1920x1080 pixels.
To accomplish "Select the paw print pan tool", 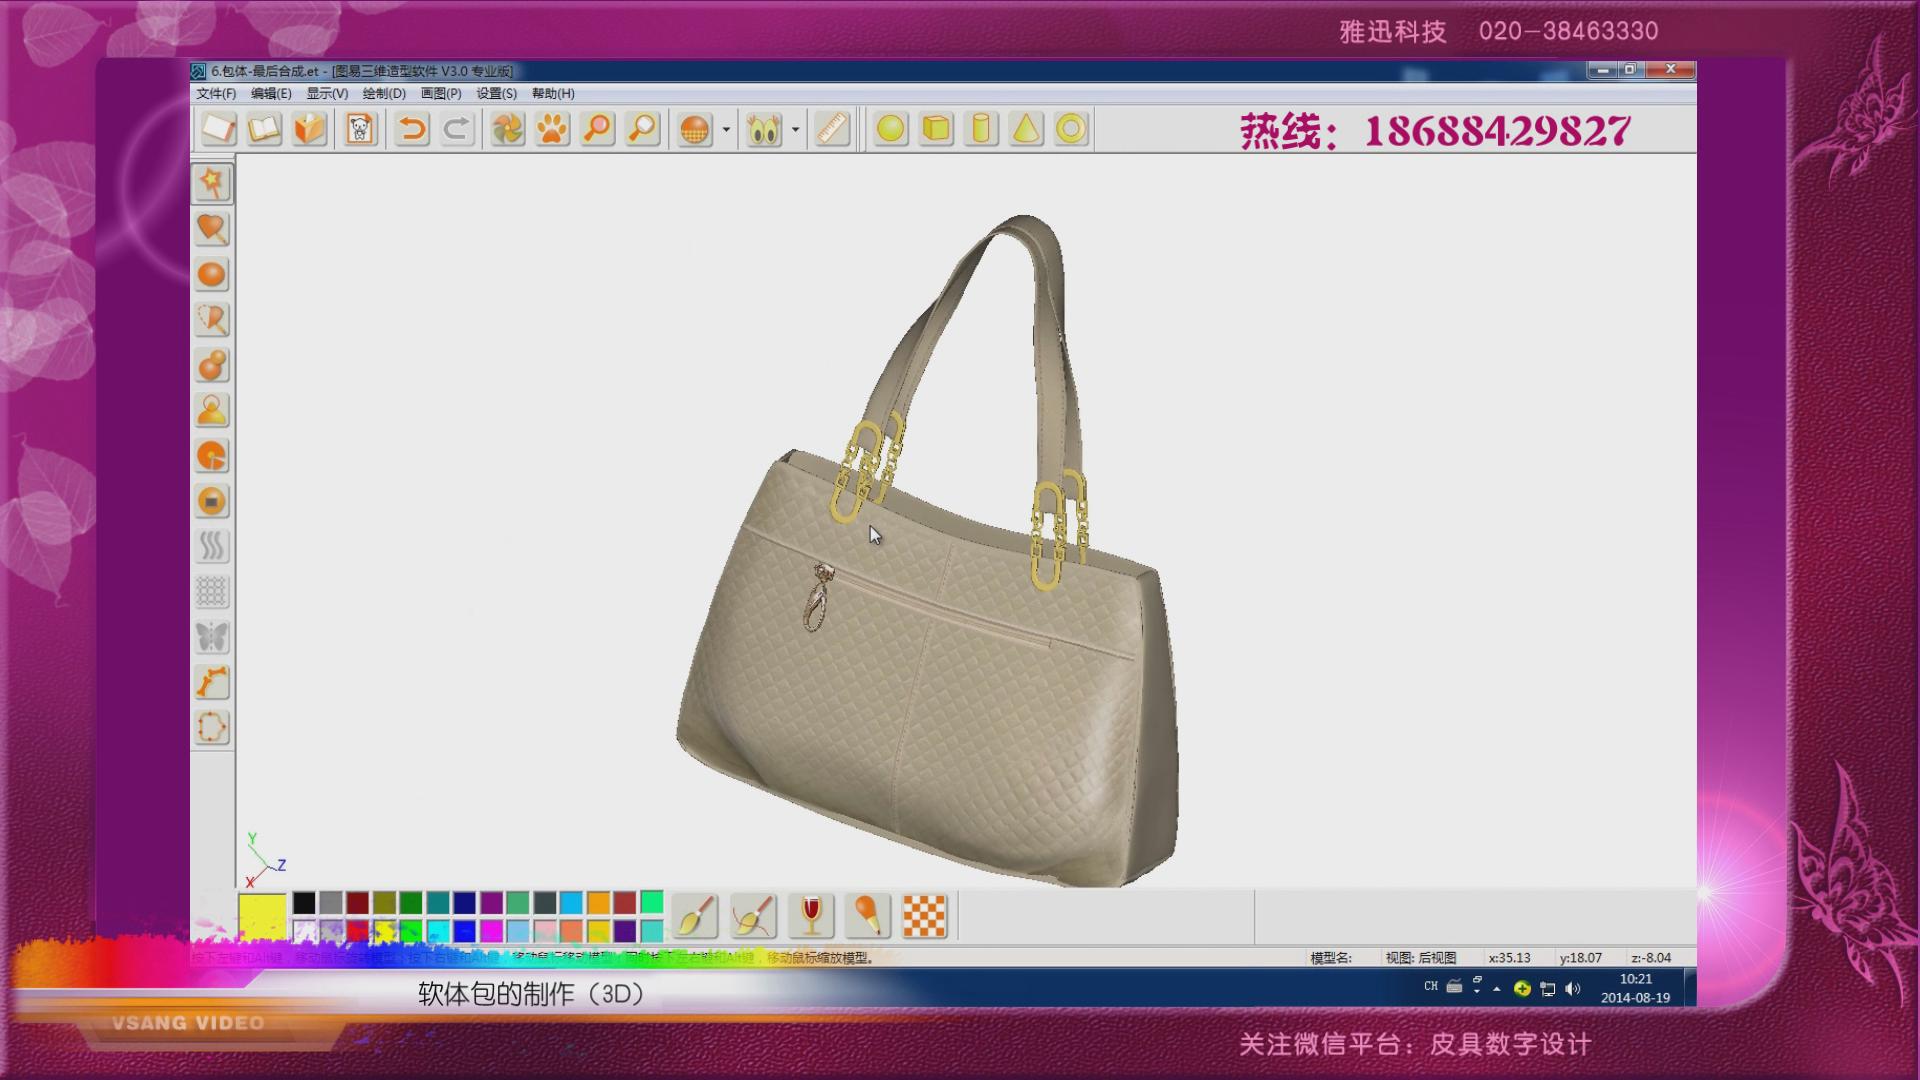I will 553,129.
